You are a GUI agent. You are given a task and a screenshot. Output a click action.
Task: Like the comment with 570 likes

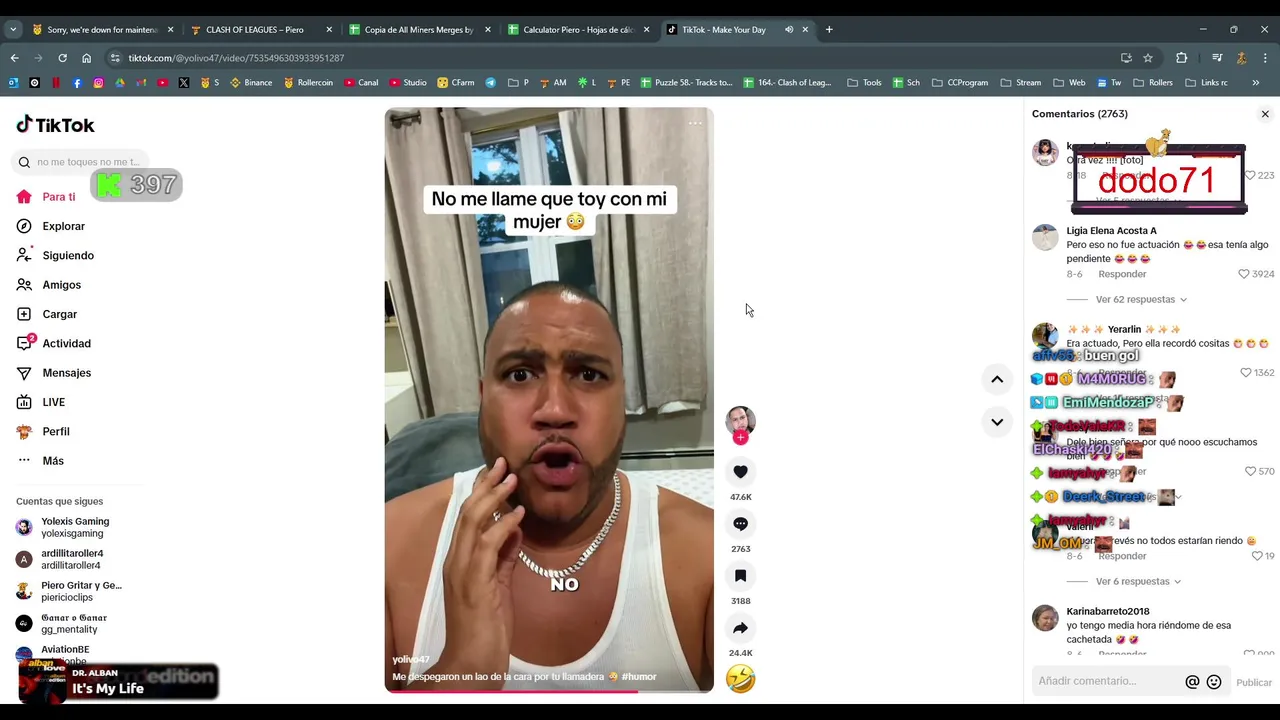pyautogui.click(x=1250, y=471)
